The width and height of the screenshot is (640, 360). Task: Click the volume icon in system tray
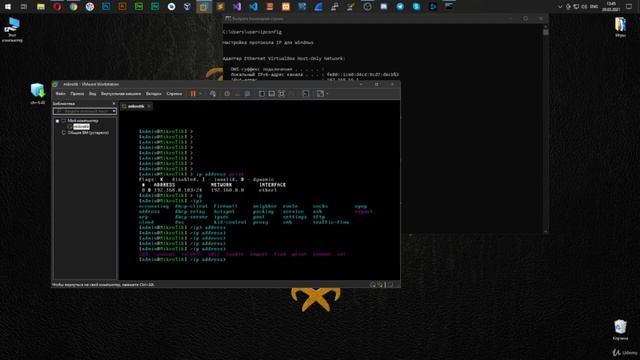click(584, 7)
